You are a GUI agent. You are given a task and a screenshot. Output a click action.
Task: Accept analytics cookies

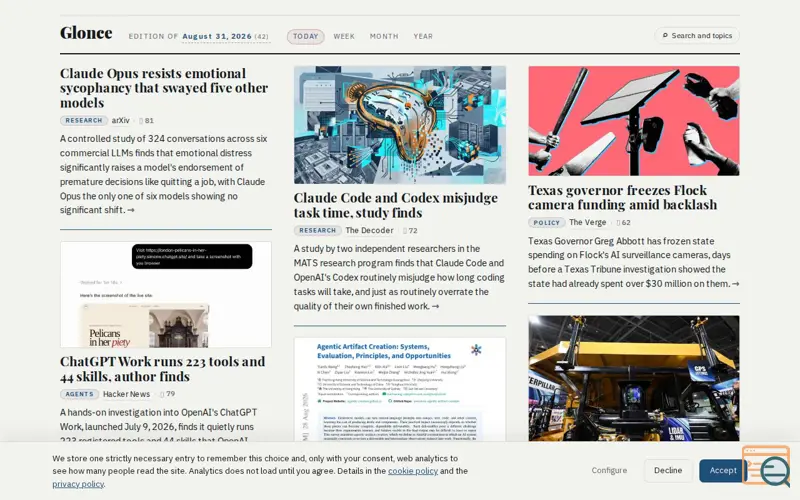pos(722,470)
